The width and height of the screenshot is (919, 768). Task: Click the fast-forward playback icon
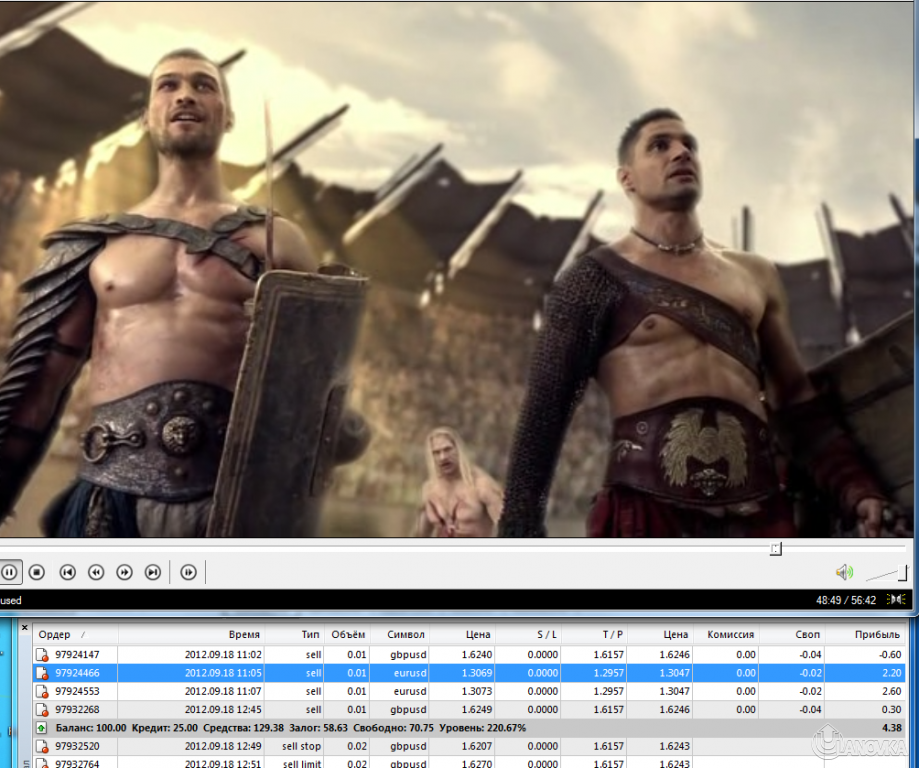124,572
